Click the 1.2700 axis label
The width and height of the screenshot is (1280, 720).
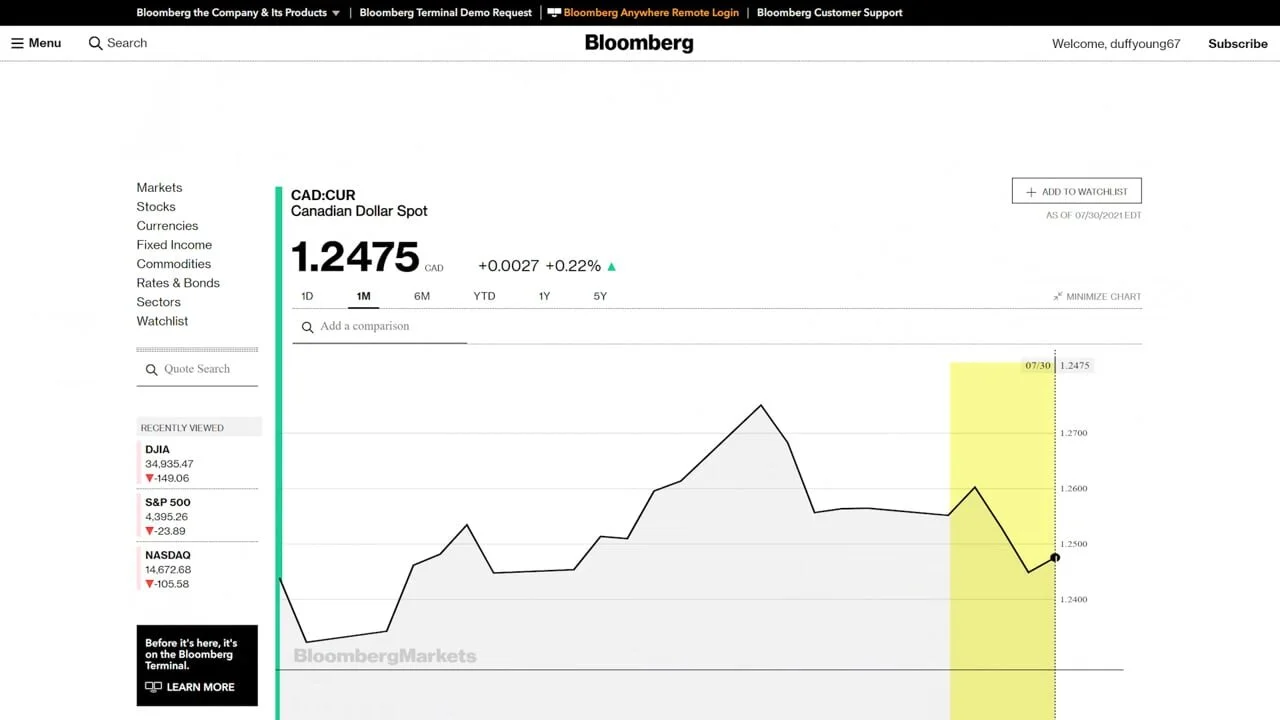(1074, 433)
